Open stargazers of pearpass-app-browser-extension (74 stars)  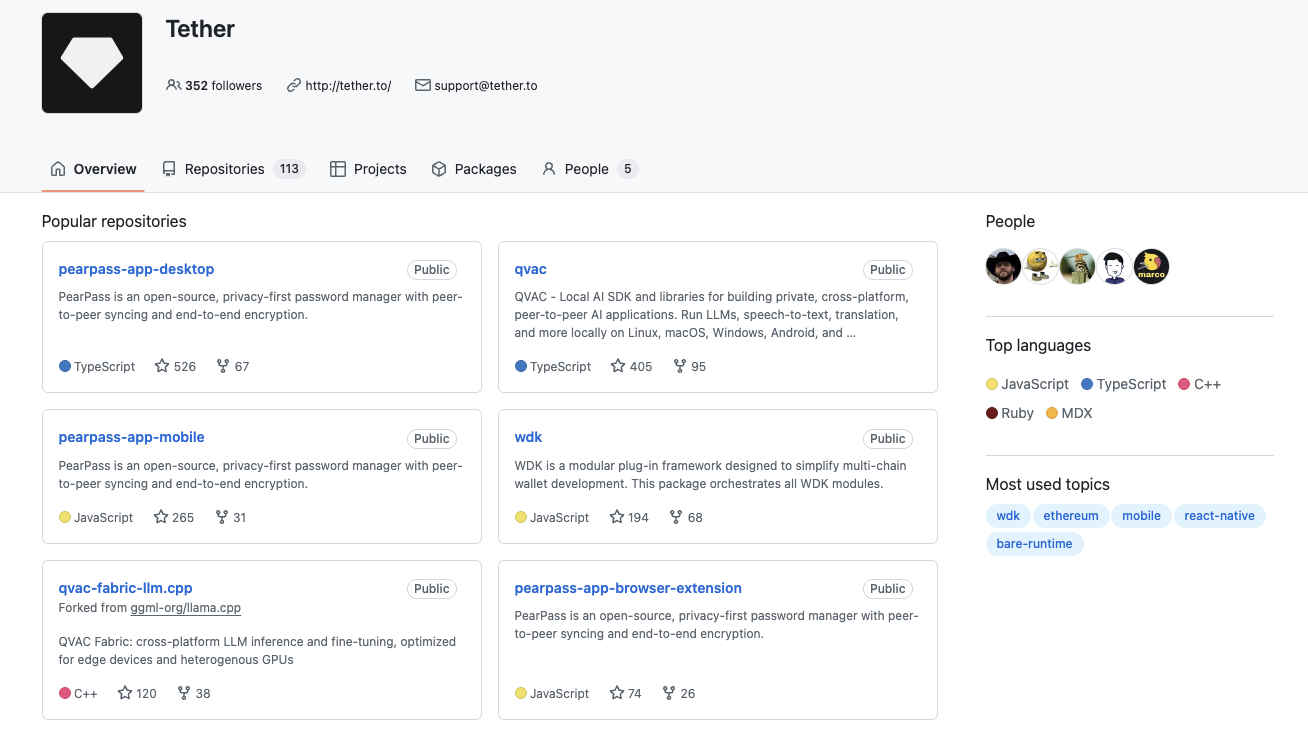point(626,694)
